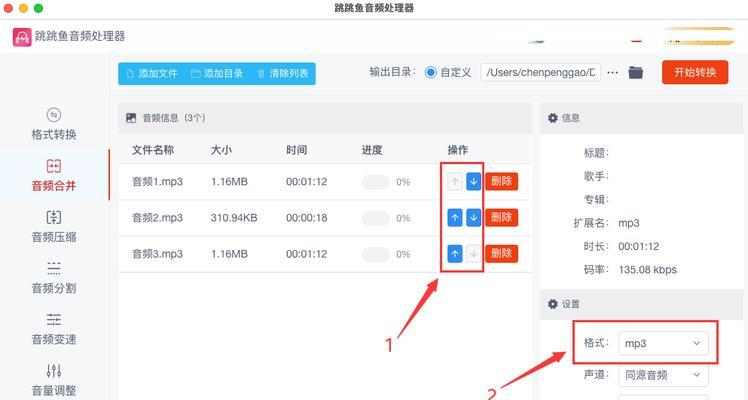Click the 添加文件 button
The height and width of the screenshot is (400, 748).
pos(152,73)
